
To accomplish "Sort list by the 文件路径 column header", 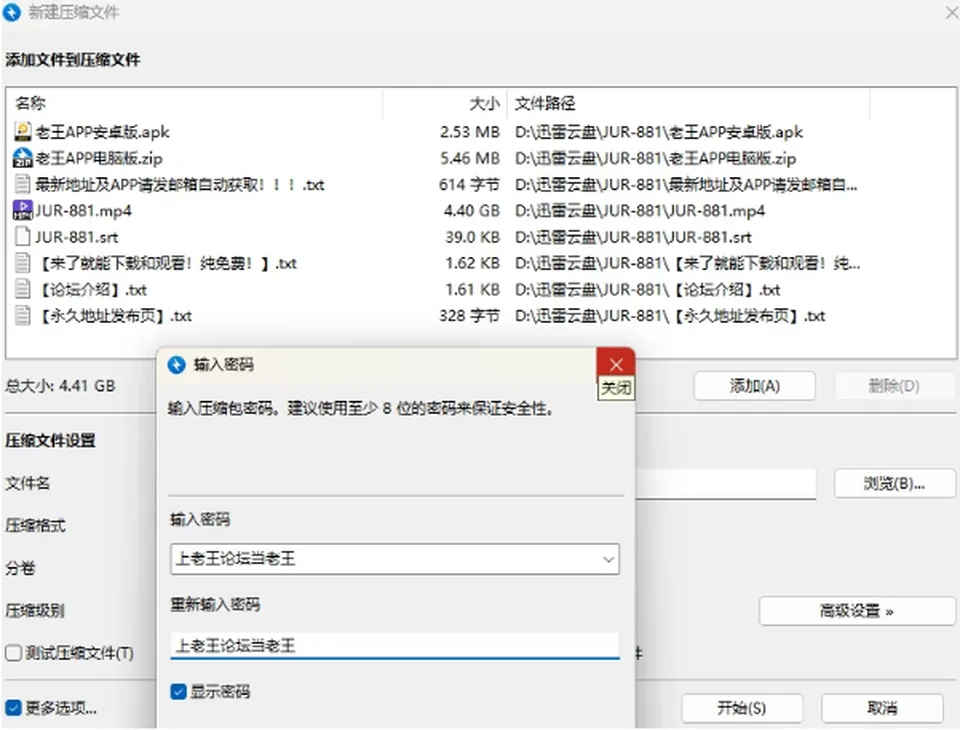I will coord(688,103).
